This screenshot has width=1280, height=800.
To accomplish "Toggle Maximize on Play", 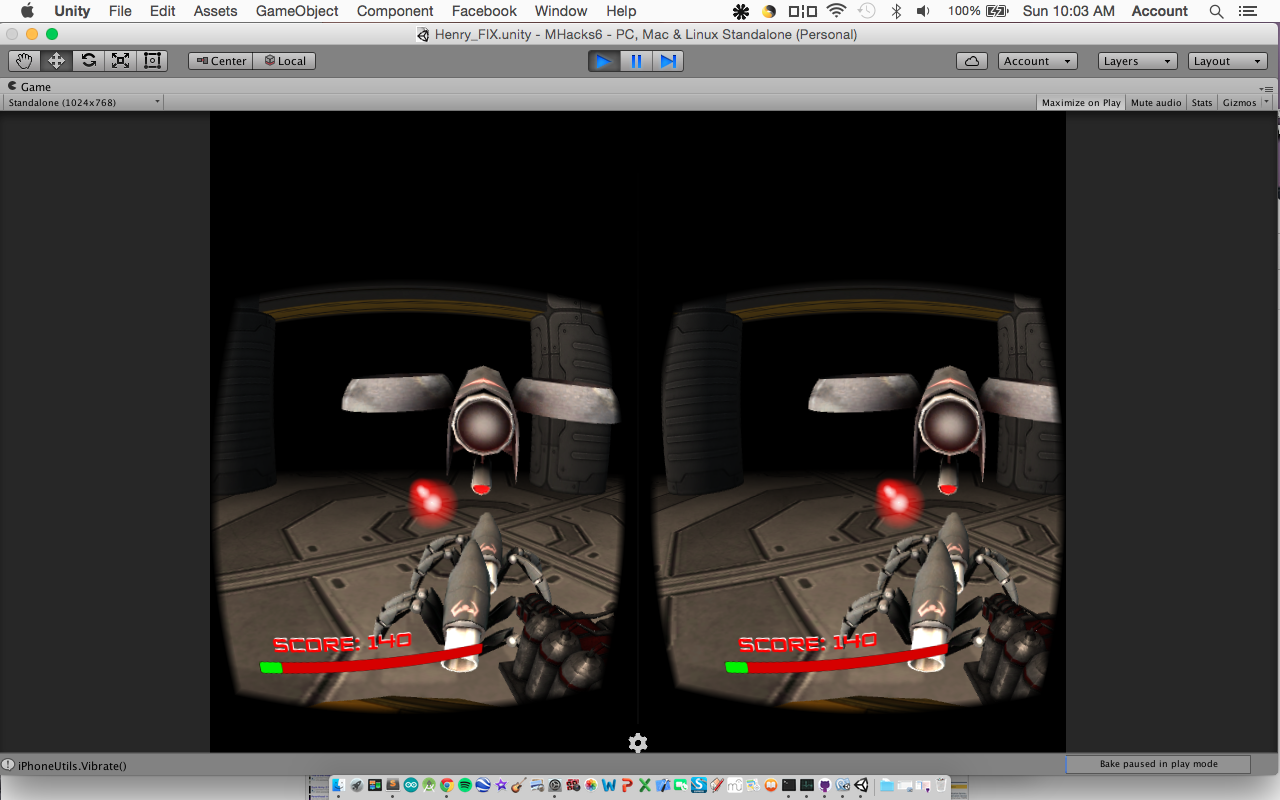I will pyautogui.click(x=1081, y=102).
